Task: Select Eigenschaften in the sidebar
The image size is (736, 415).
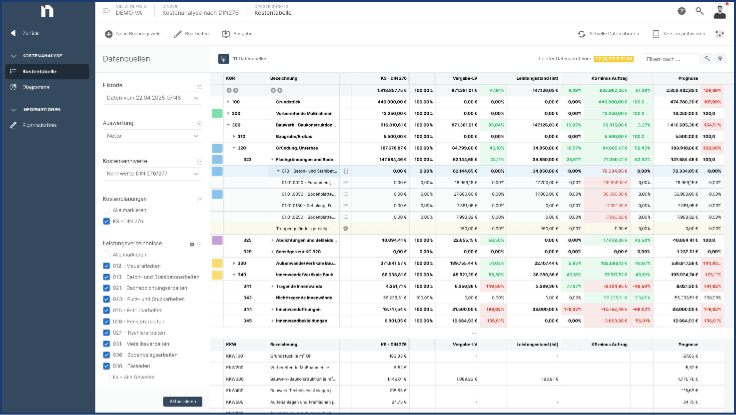Action: coord(41,125)
